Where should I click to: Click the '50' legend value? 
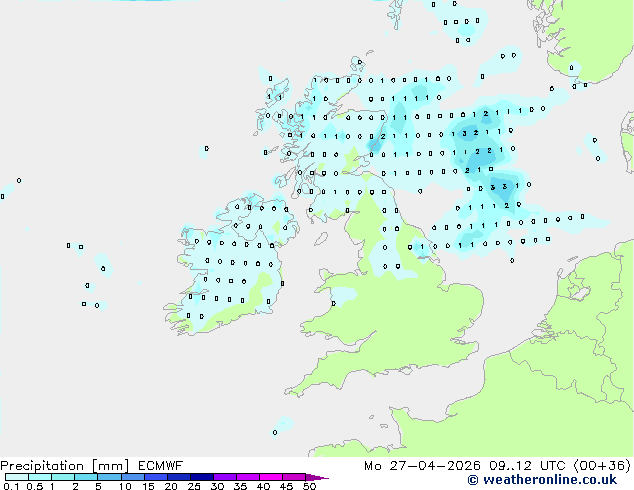tap(309, 486)
